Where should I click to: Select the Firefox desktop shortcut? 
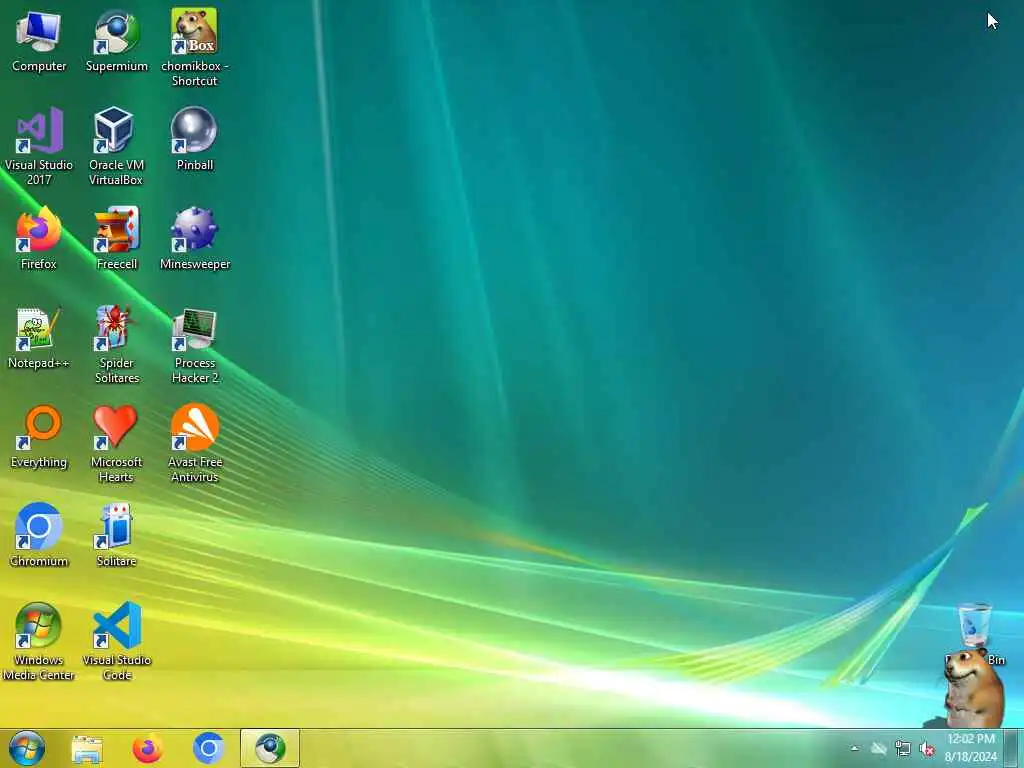tap(39, 238)
